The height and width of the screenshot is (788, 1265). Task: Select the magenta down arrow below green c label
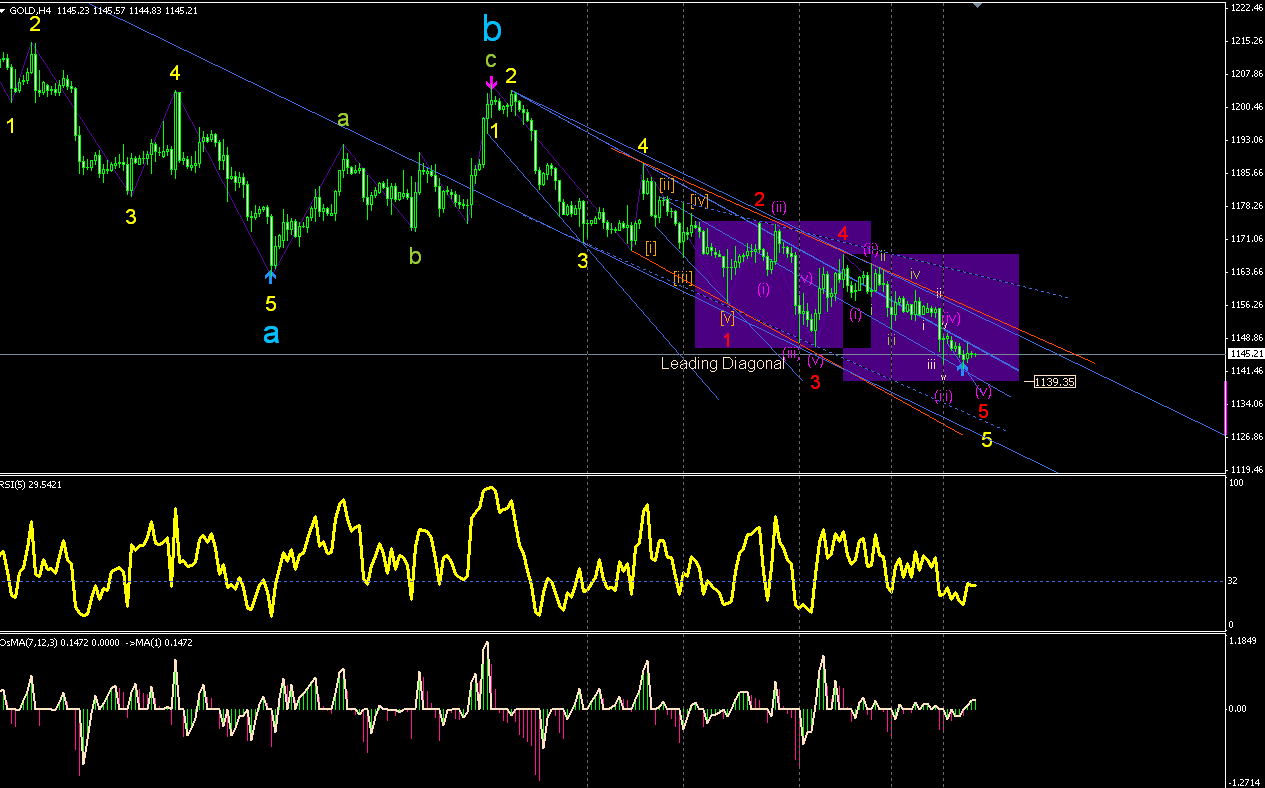[x=491, y=84]
